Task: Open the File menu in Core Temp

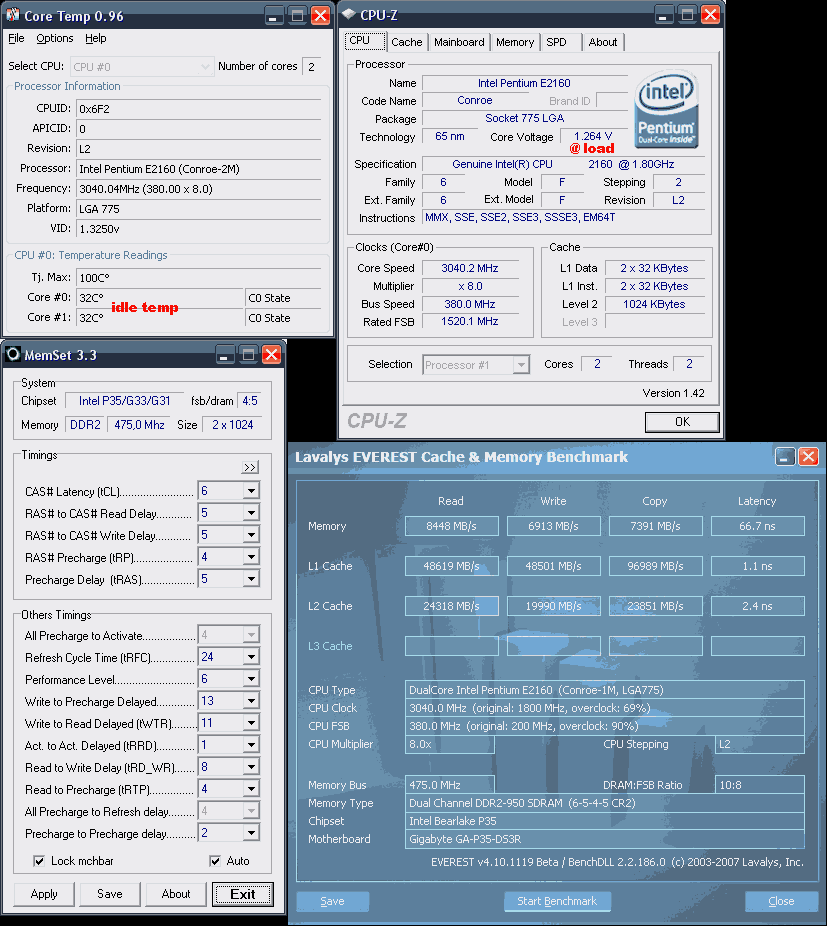Action: (x=16, y=38)
